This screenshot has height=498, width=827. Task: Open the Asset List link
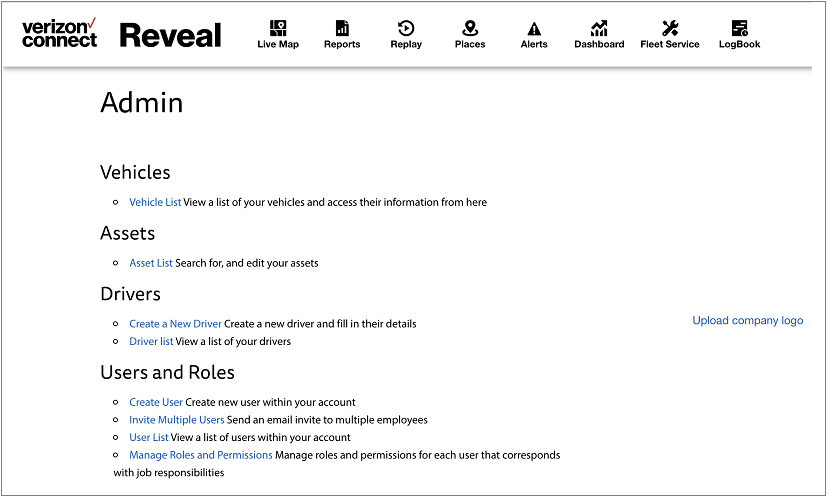[x=151, y=263]
